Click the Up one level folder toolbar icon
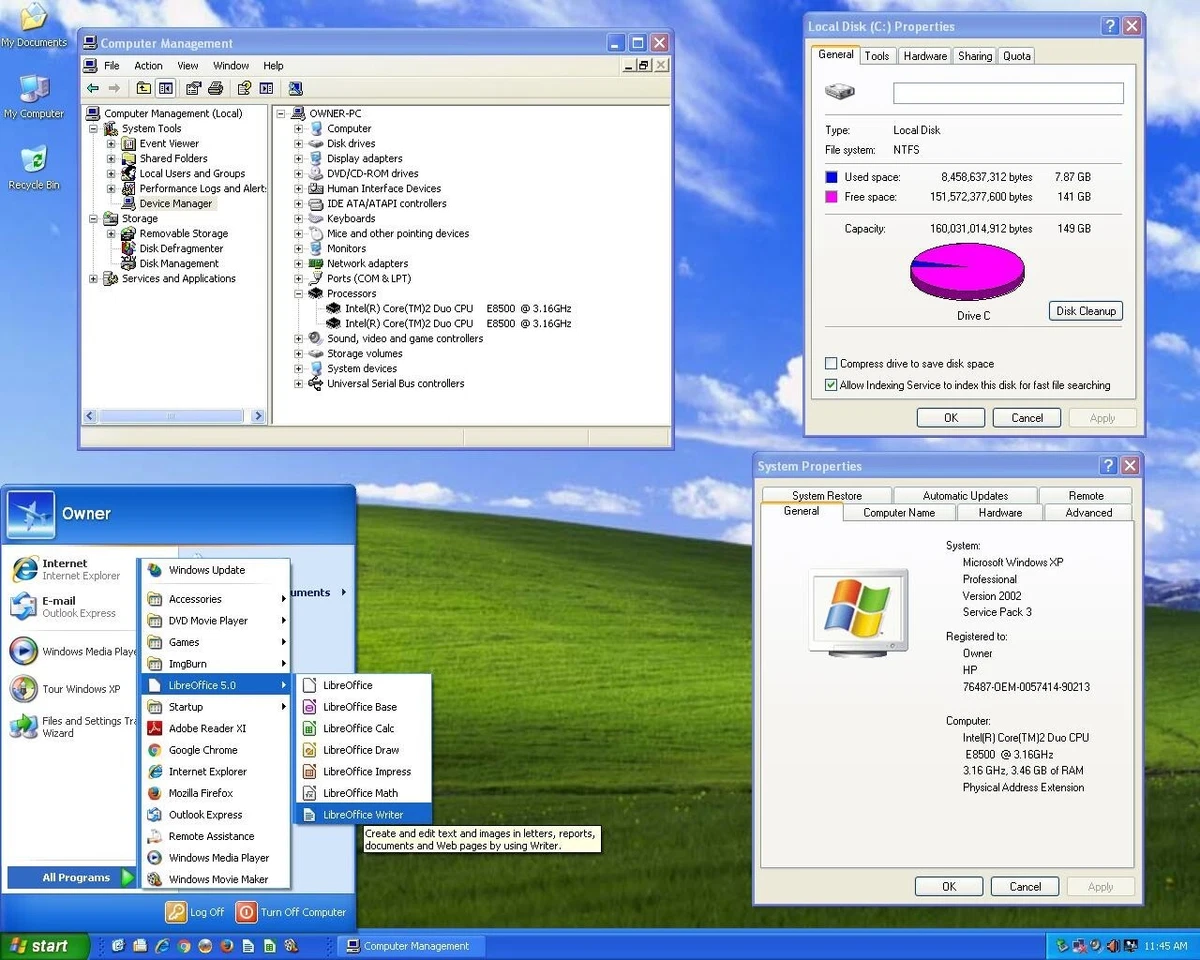This screenshot has width=1200, height=960. (x=144, y=88)
